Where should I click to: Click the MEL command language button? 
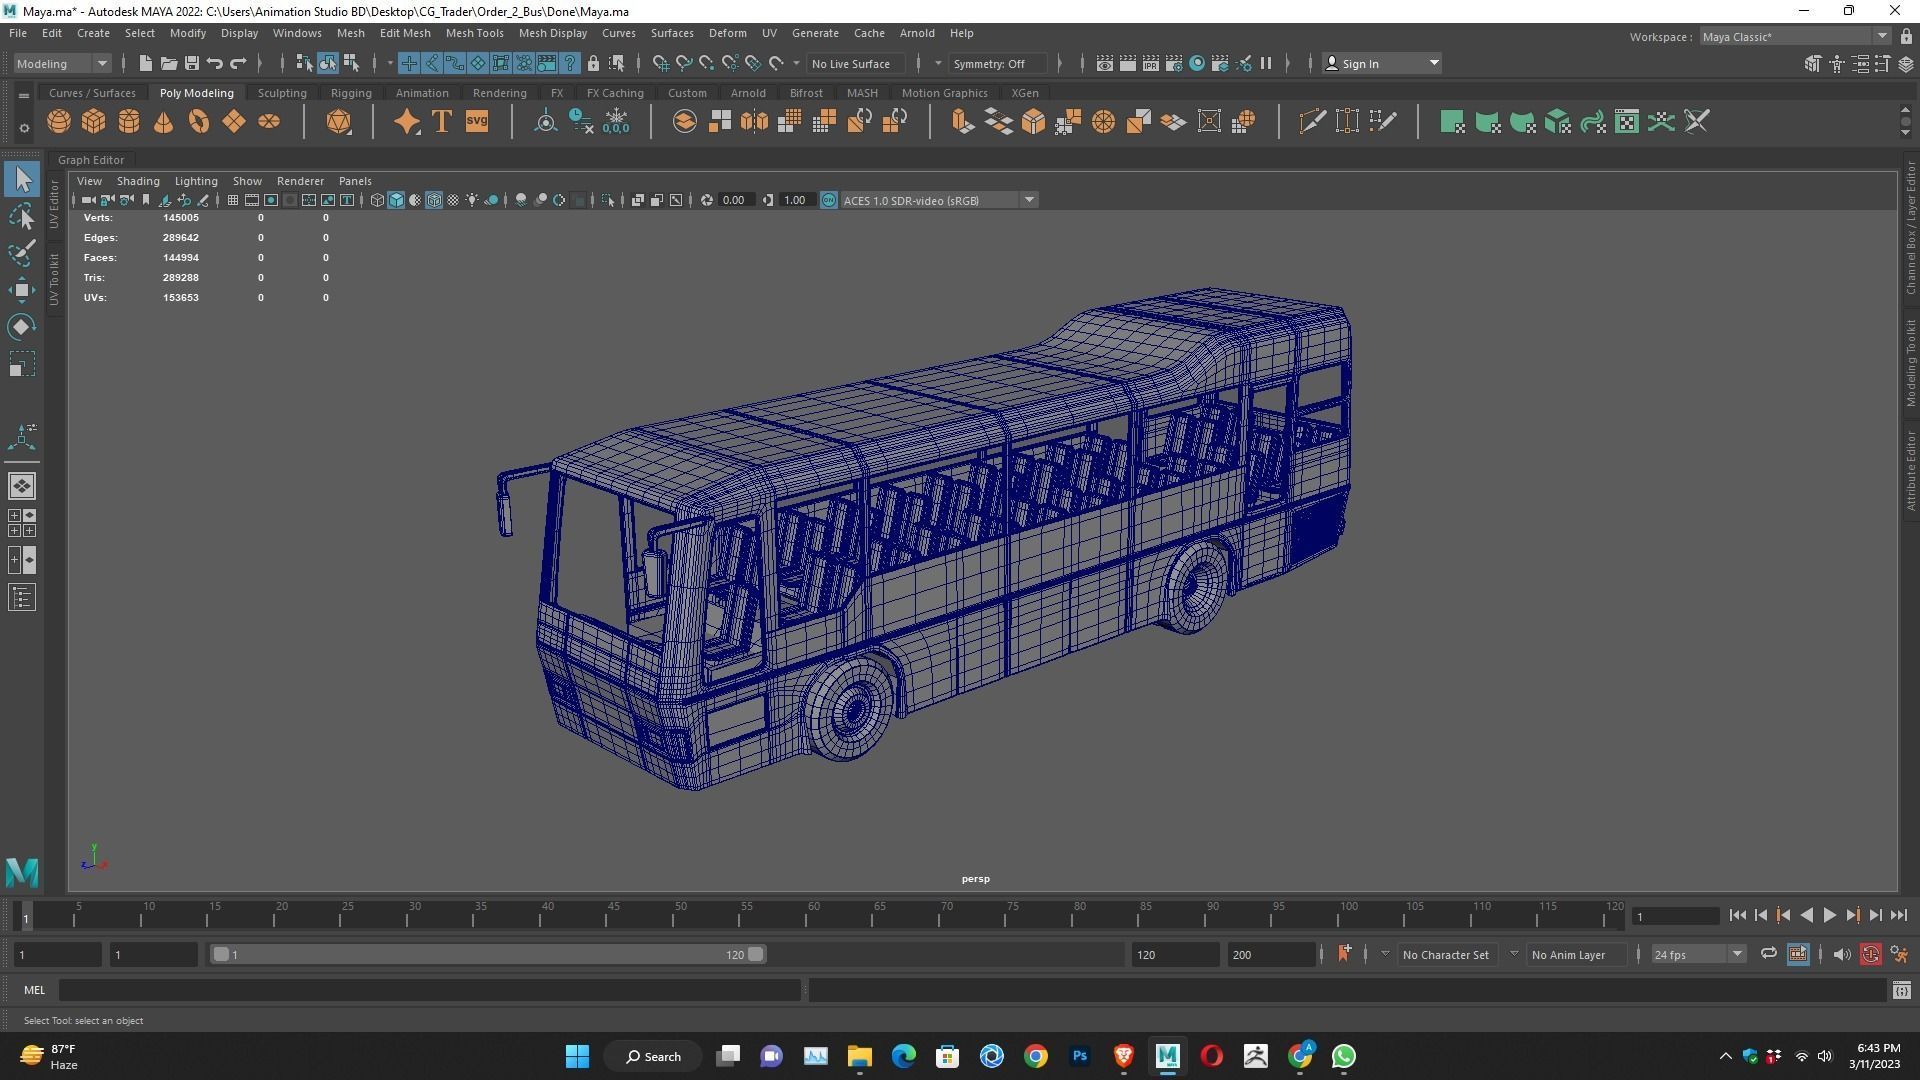pos(35,990)
